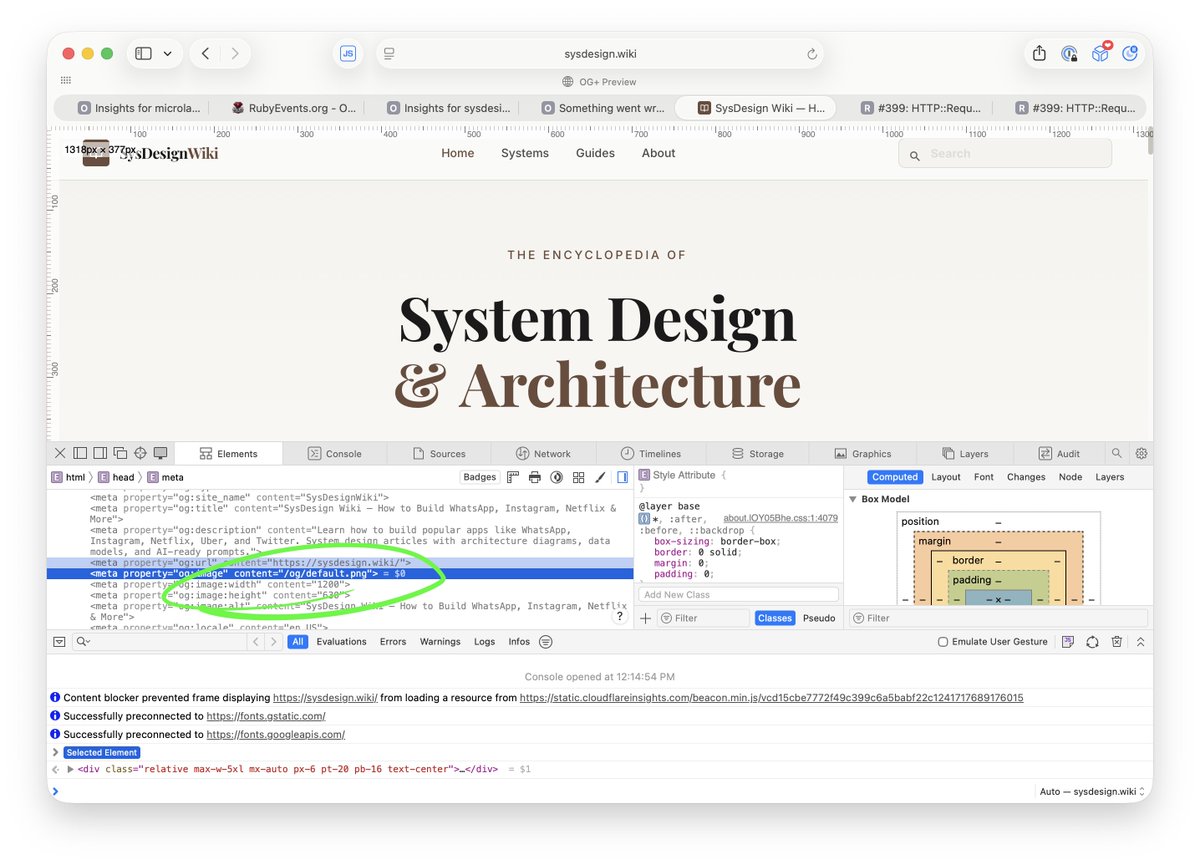Toggle the details sidebar panel icon
Image resolution: width=1200 pixels, height=865 pixels.
[623, 477]
